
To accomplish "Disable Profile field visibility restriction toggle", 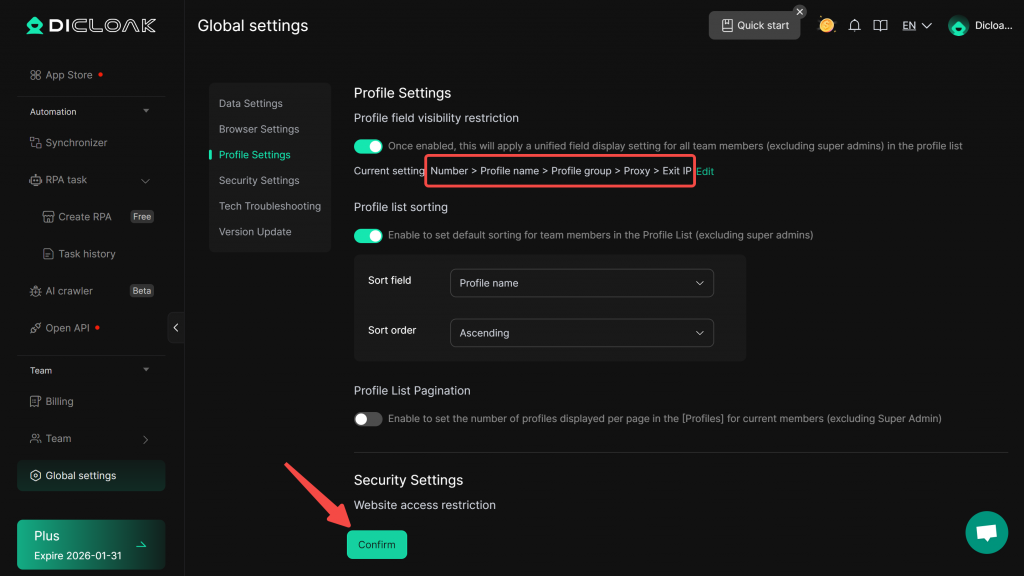I will 368,146.
